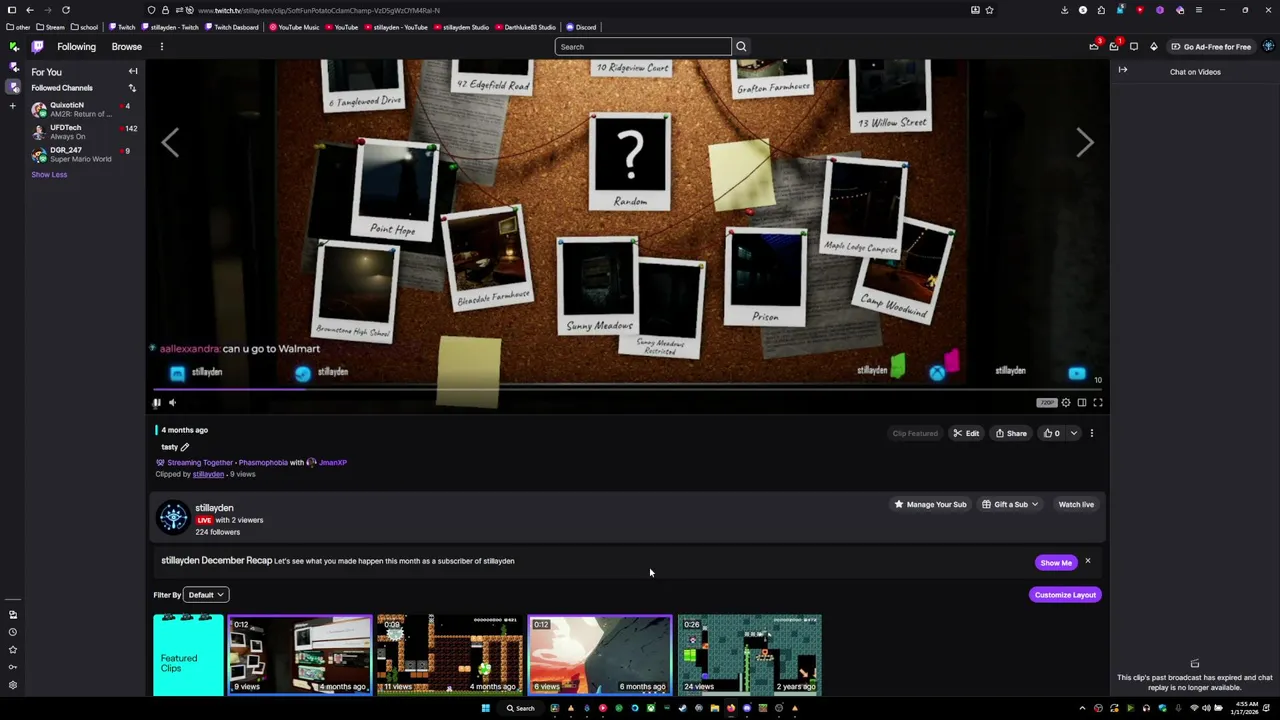
Task: Open the Phasmophobia category link
Action: click(x=263, y=462)
